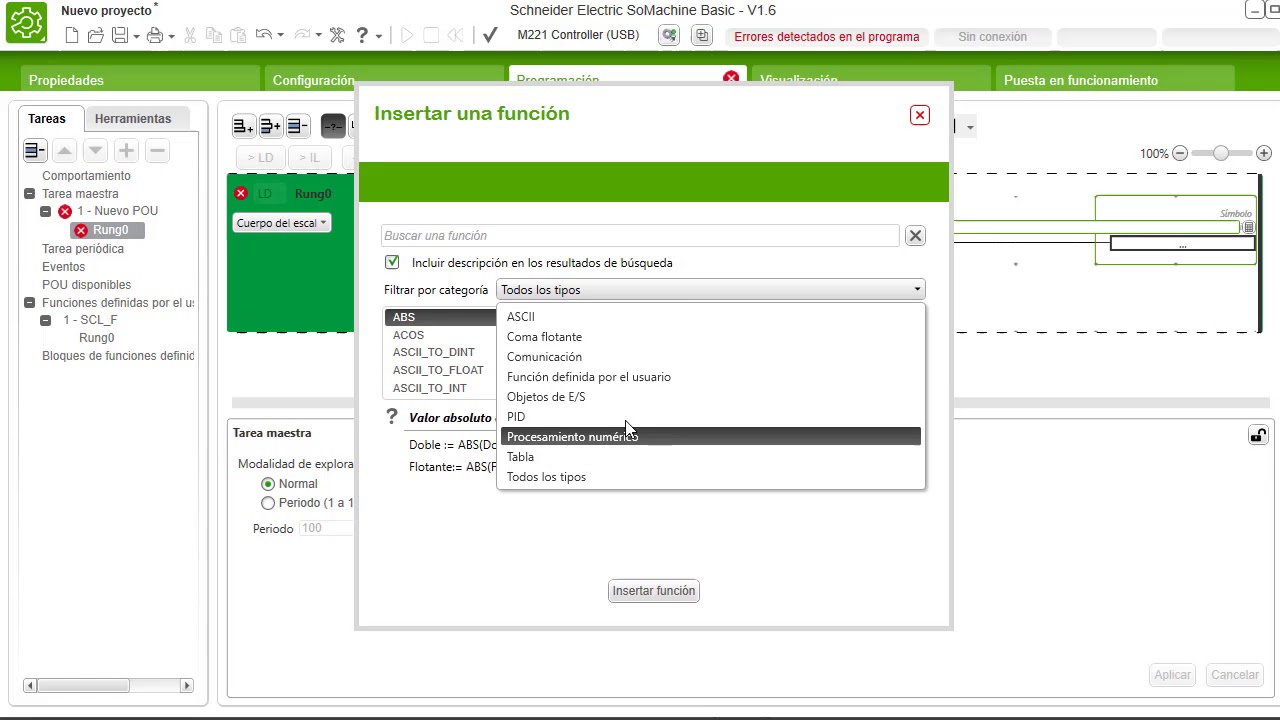Collapse the Tarea maestra tree node
Screen dimensions: 1280x720
(30, 194)
